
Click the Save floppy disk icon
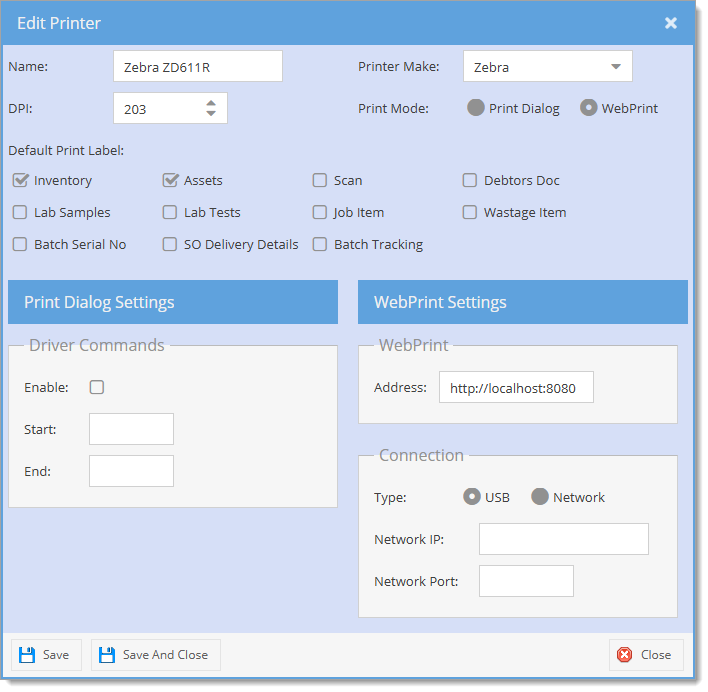click(27, 655)
